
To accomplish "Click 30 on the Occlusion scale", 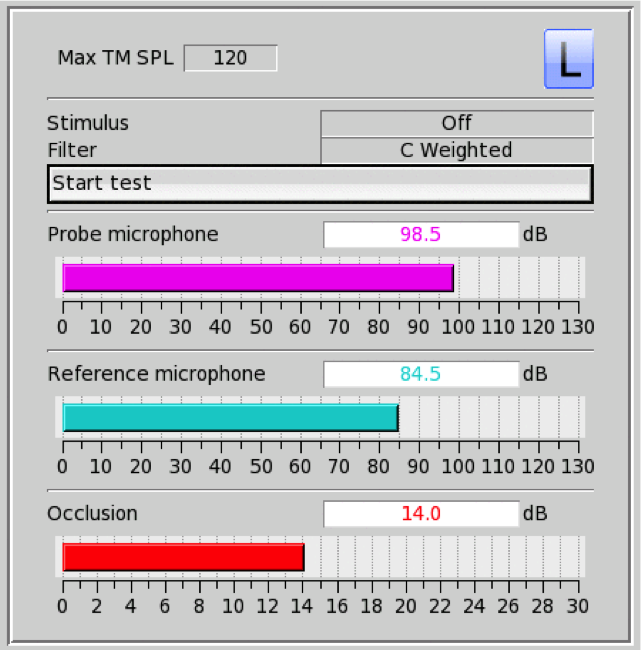I will click(x=578, y=607).
